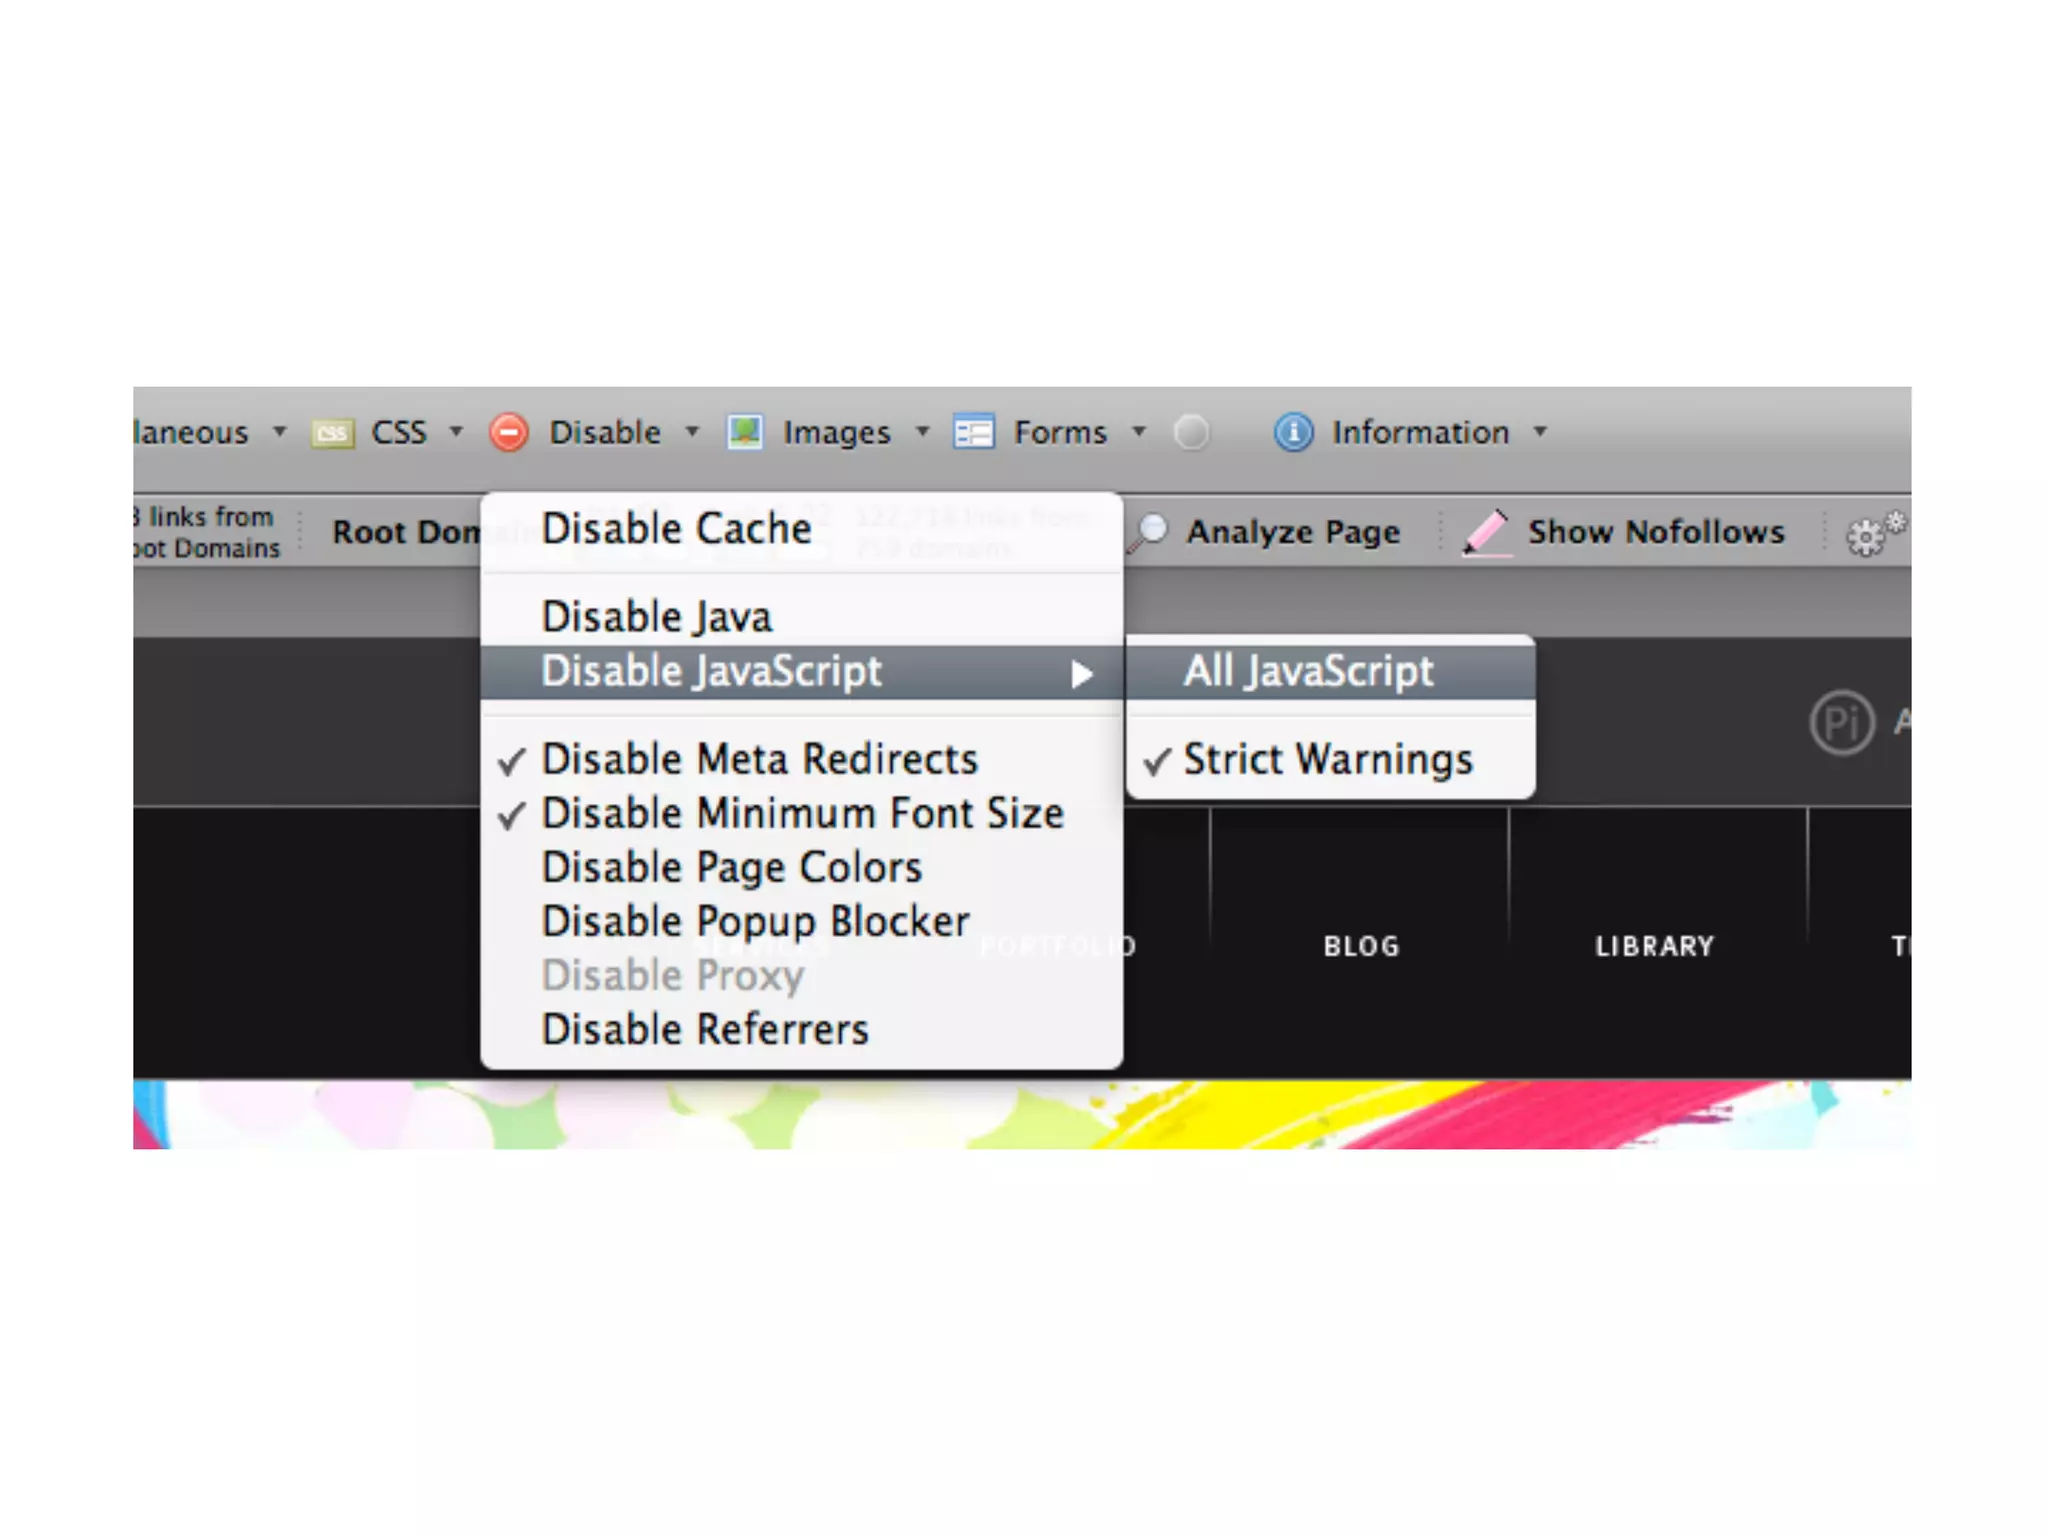Click the blue Information icon
2048x1536 pixels.
(x=1293, y=432)
